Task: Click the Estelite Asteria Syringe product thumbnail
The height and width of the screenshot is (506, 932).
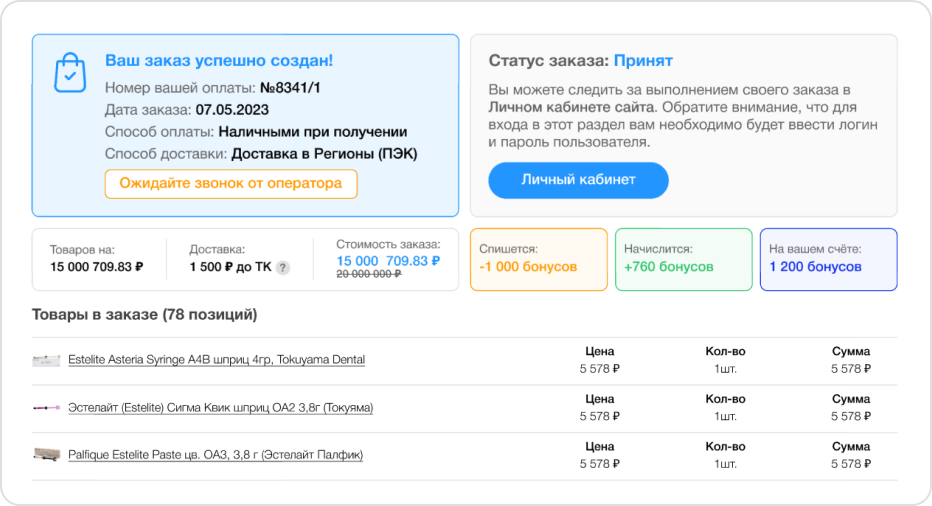Action: click(46, 360)
